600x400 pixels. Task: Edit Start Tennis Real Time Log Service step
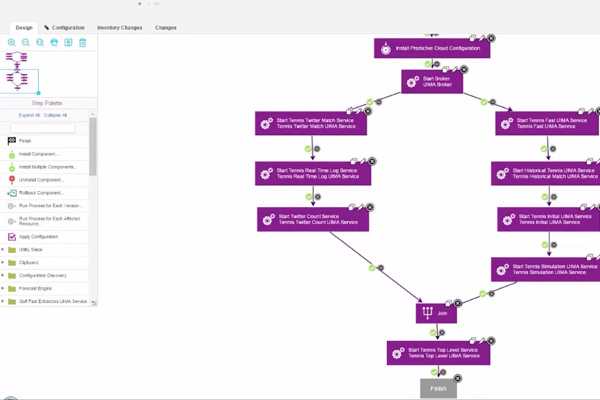[x=363, y=161]
